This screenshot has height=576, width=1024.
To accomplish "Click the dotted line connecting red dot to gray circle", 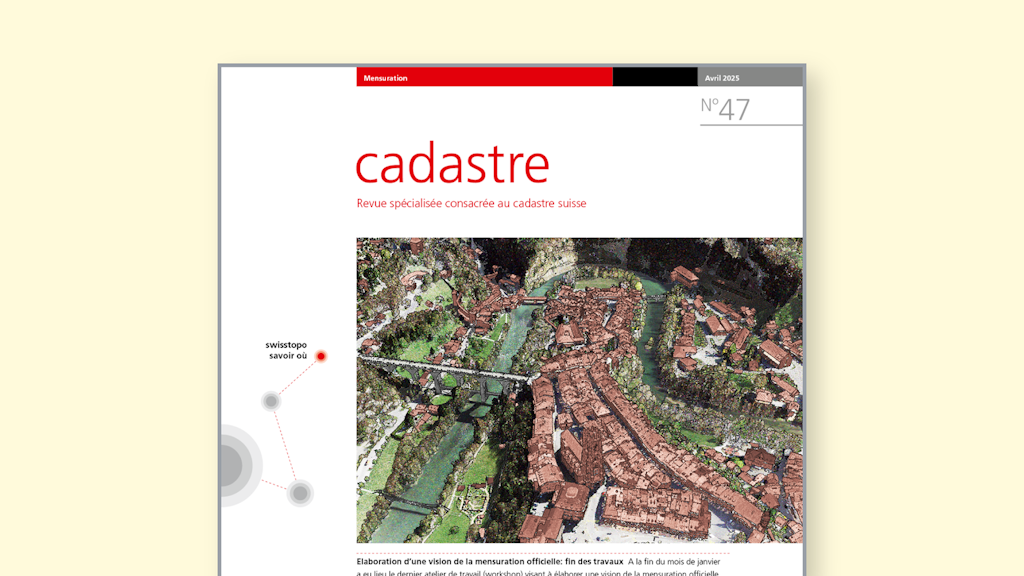I will 296,378.
